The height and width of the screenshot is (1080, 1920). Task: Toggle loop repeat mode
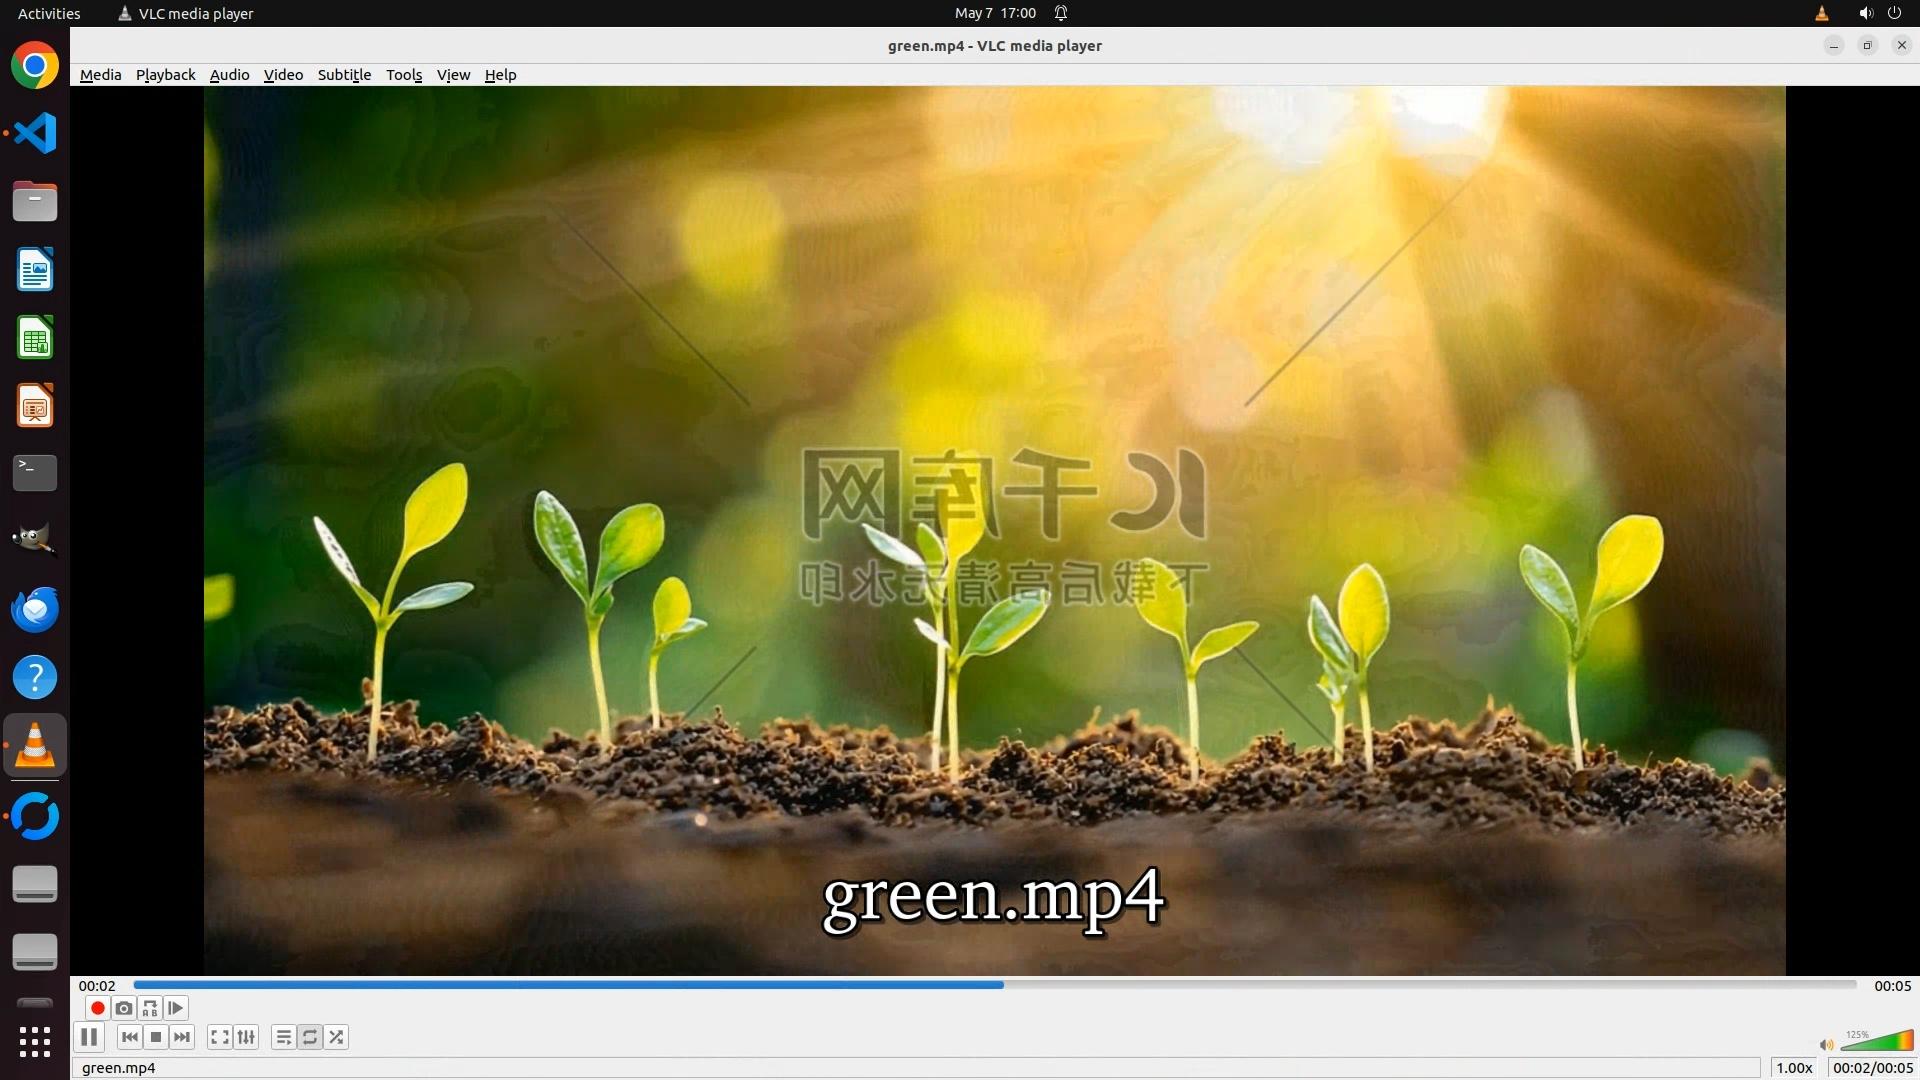tap(310, 1037)
